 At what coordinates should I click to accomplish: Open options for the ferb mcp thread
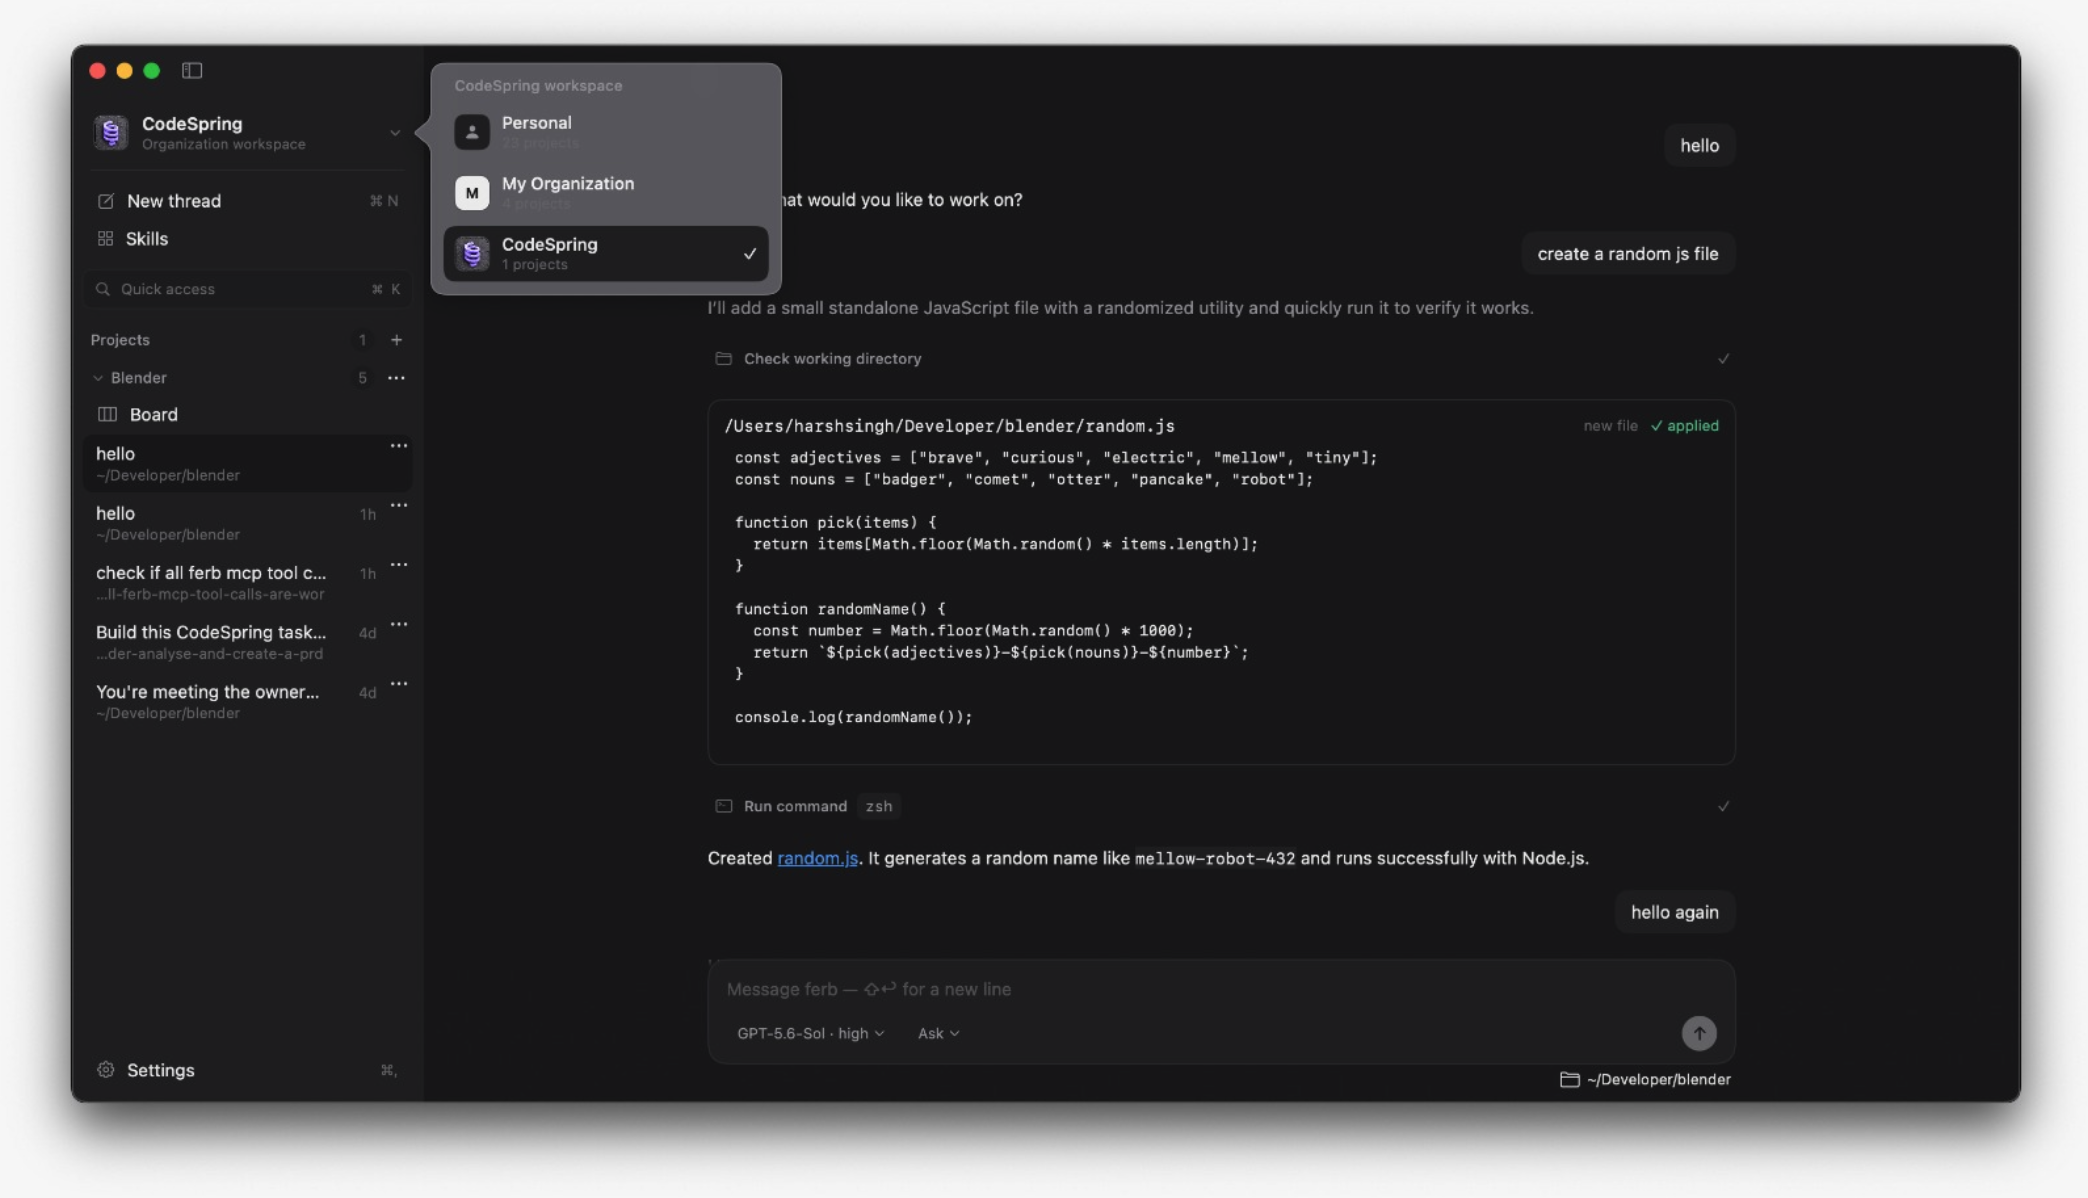click(x=399, y=565)
